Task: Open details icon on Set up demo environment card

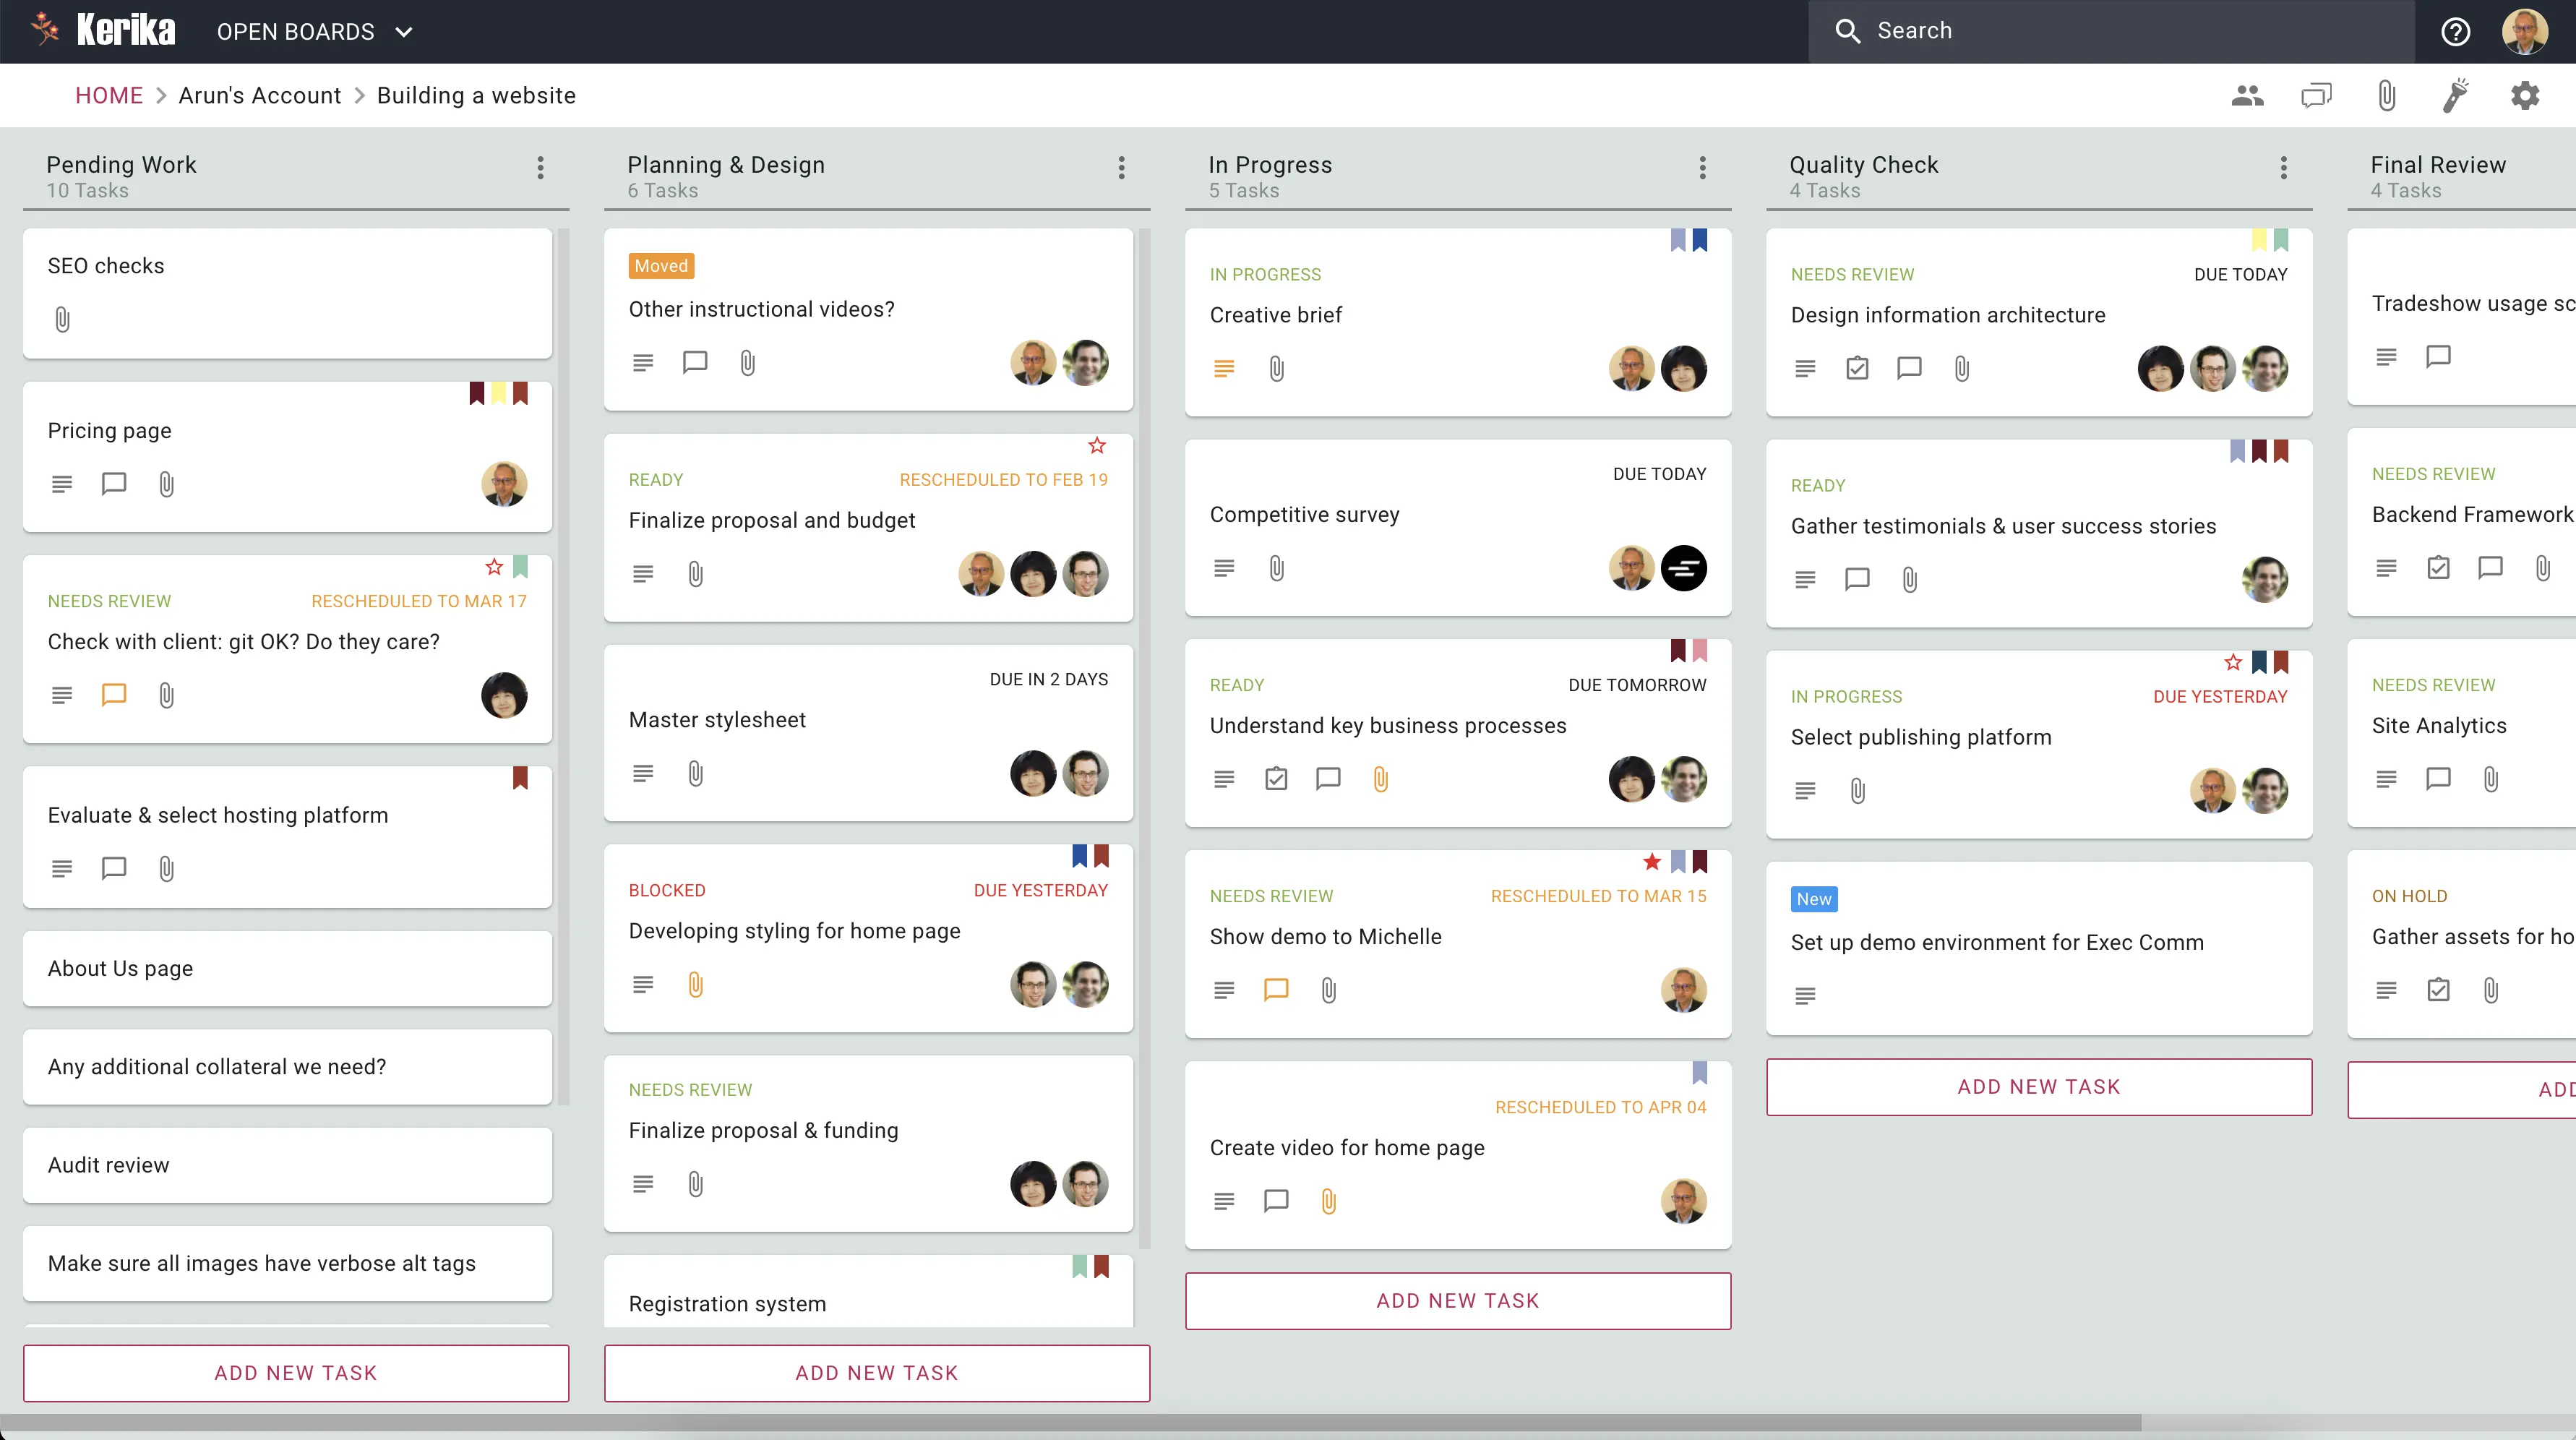Action: tap(1805, 996)
